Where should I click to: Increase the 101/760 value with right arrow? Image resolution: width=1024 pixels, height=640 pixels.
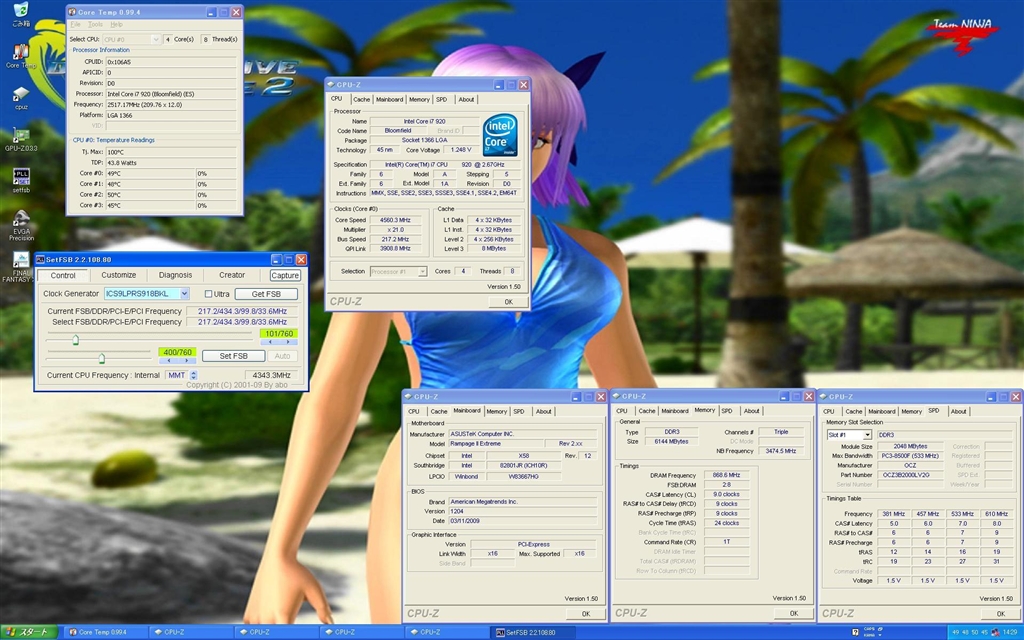pos(288,342)
